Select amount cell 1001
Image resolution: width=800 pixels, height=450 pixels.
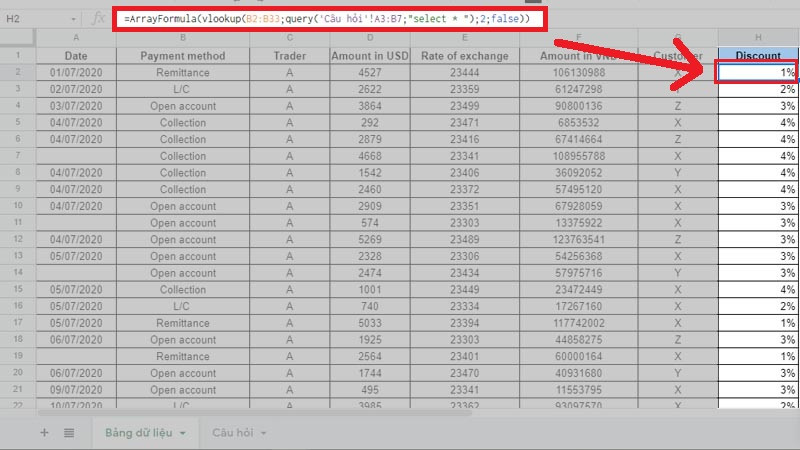coord(370,289)
